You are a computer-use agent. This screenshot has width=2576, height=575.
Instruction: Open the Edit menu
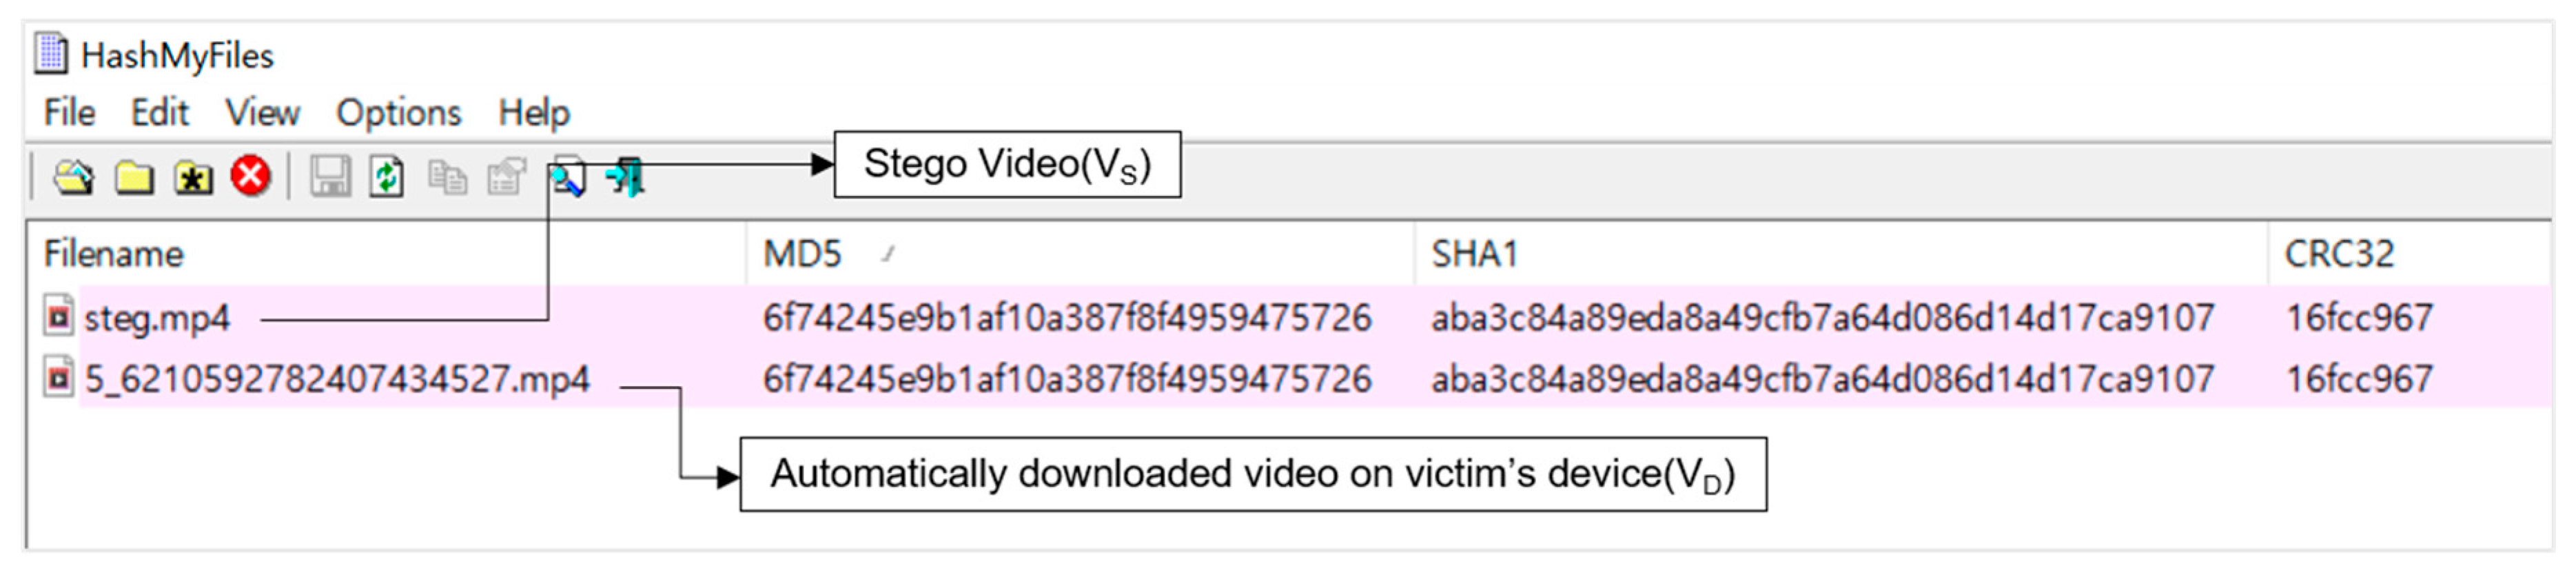(x=160, y=113)
